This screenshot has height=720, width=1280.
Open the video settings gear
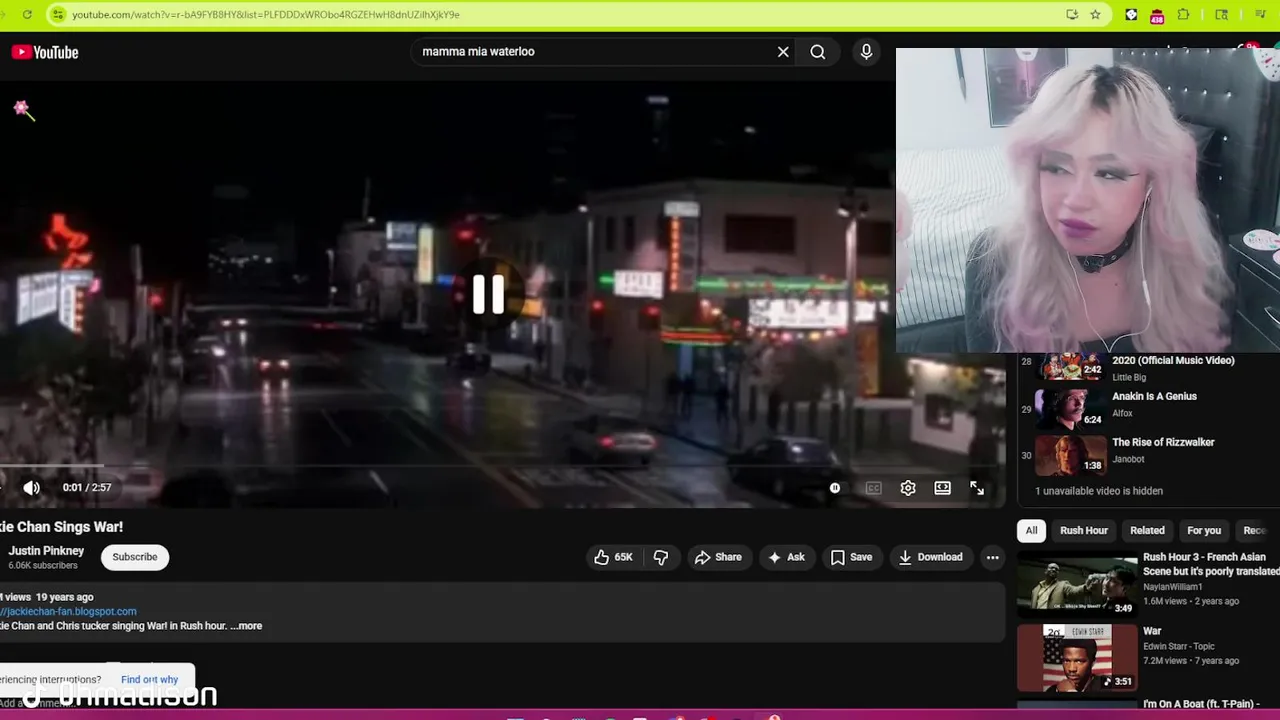(908, 488)
